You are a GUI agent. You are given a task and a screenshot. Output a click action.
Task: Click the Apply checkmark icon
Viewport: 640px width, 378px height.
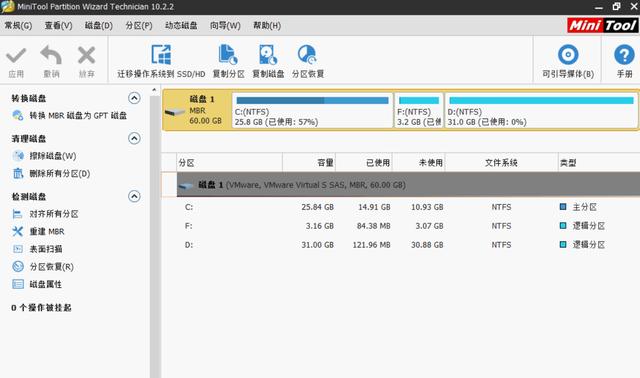tap(16, 56)
